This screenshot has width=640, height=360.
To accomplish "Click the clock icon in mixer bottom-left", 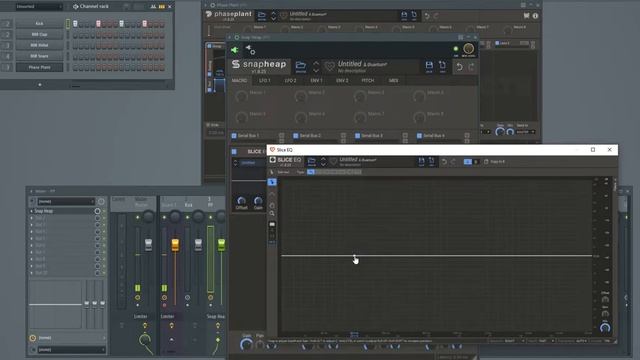I will [x=33, y=338].
